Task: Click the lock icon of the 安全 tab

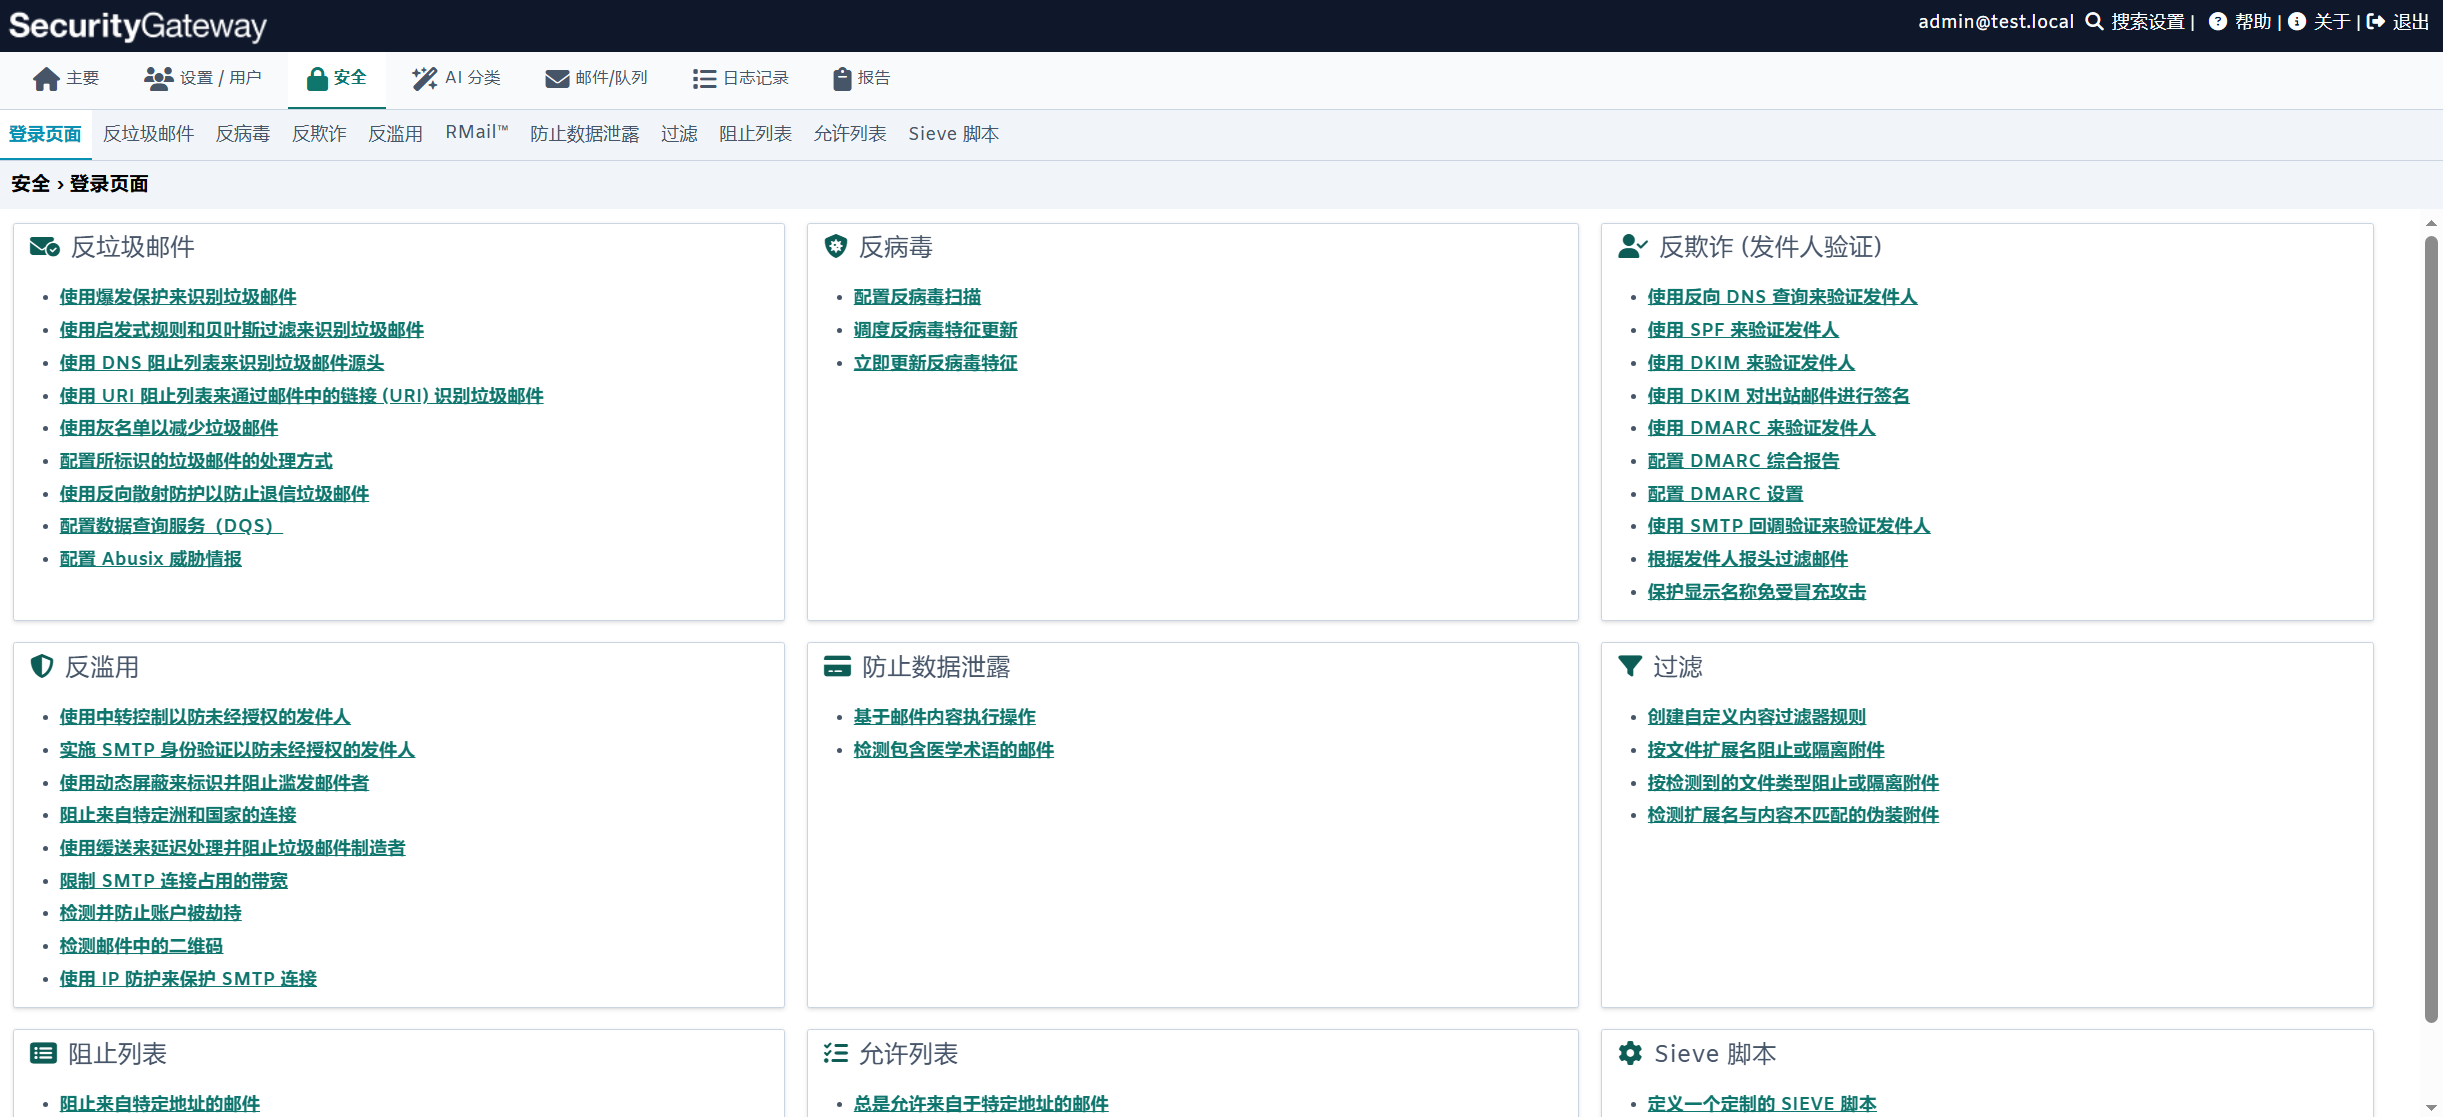Action: click(x=317, y=79)
